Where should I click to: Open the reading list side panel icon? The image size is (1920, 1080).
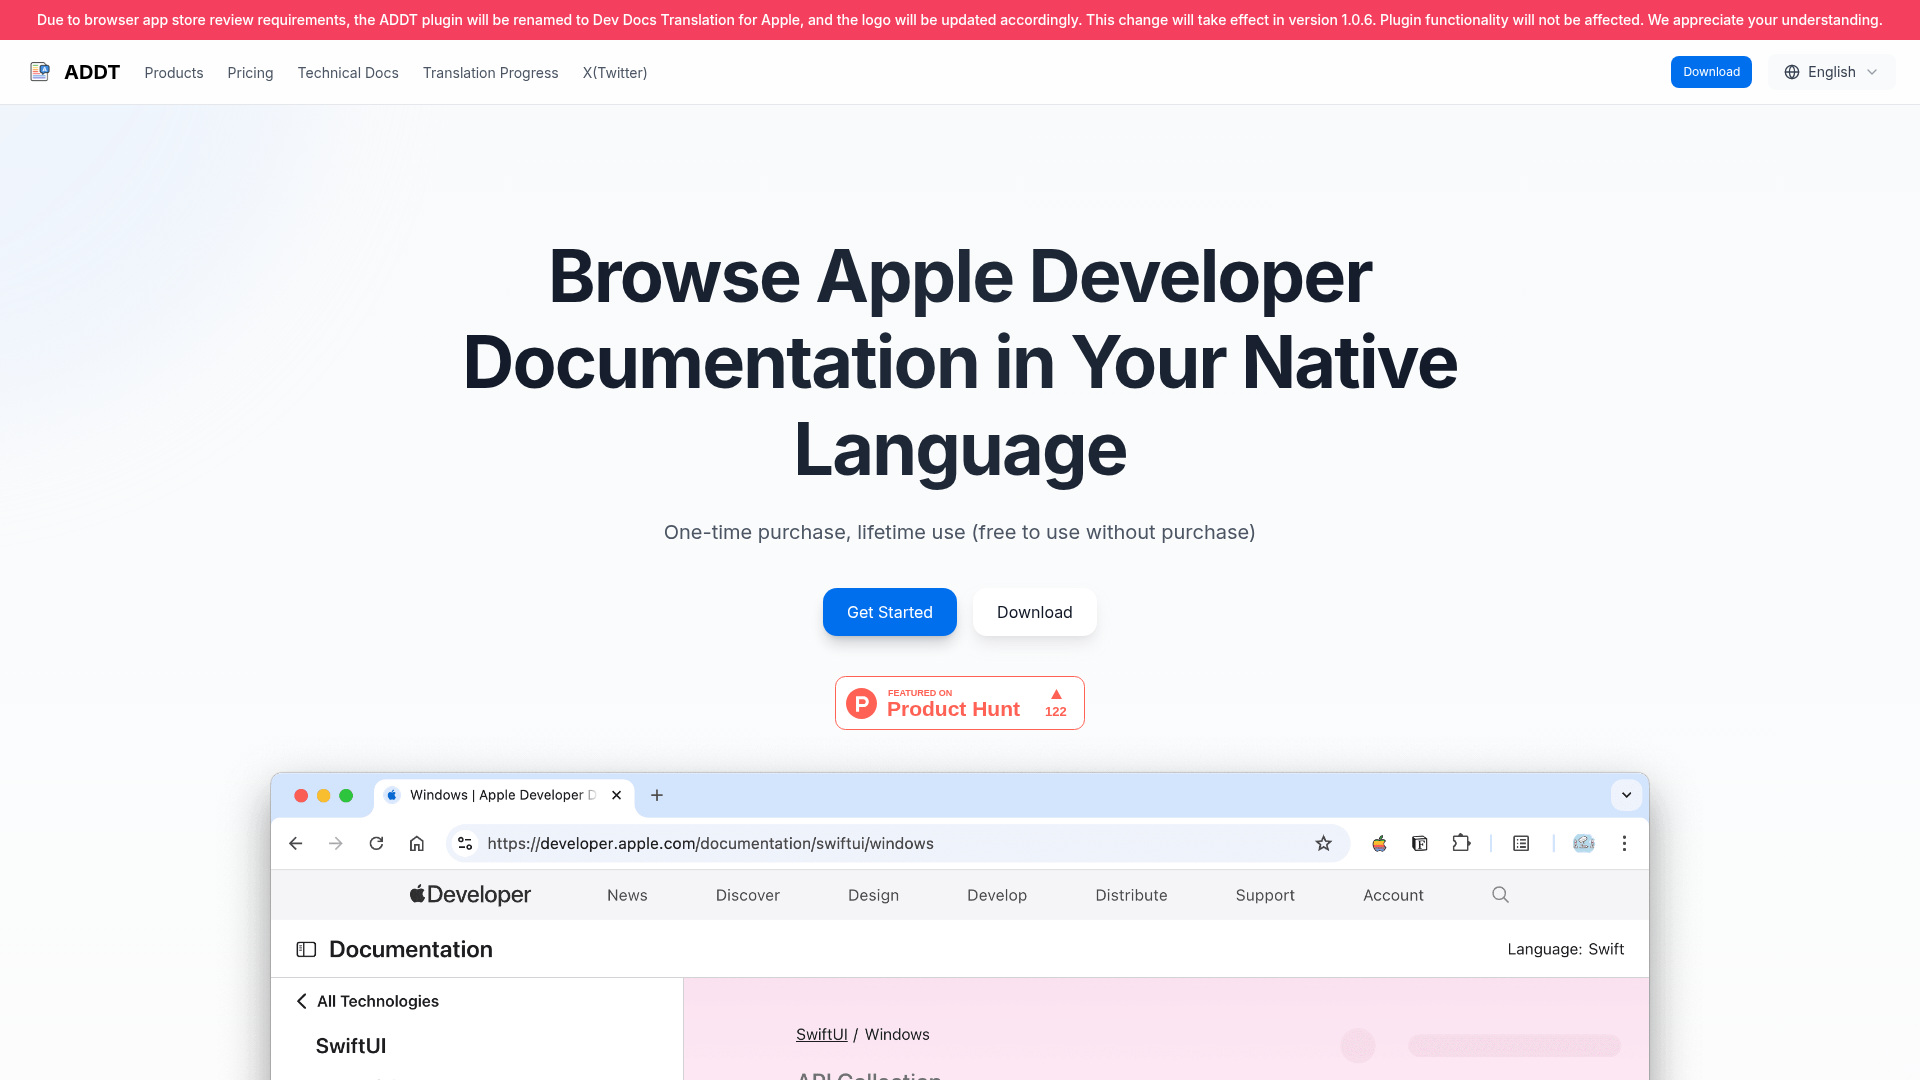[1521, 844]
